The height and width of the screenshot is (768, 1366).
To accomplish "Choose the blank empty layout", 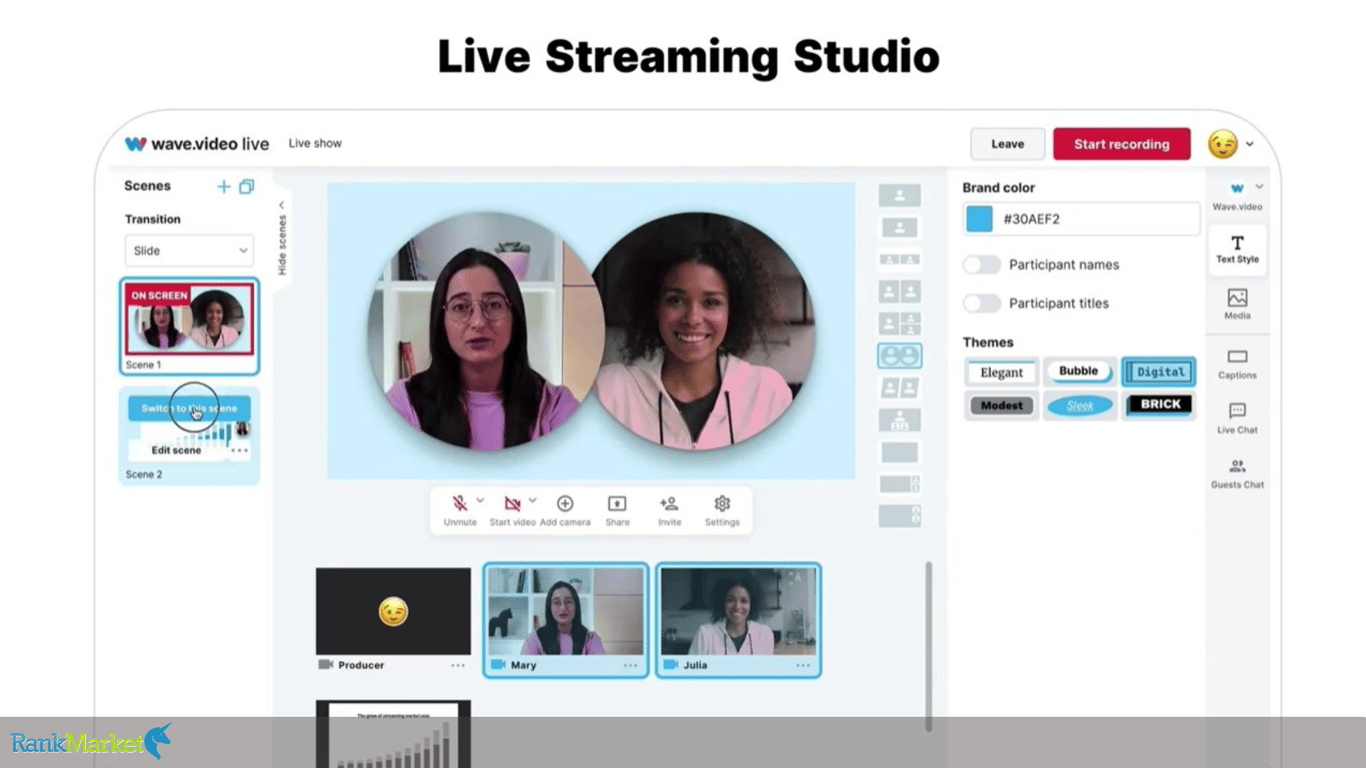I will pyautogui.click(x=900, y=452).
